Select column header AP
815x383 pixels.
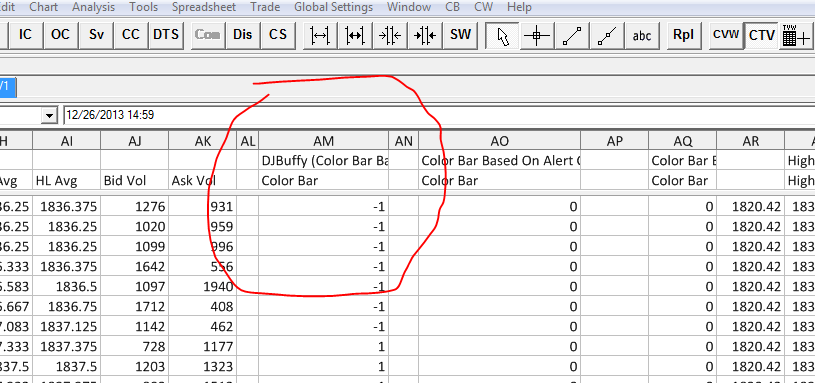(x=615, y=141)
